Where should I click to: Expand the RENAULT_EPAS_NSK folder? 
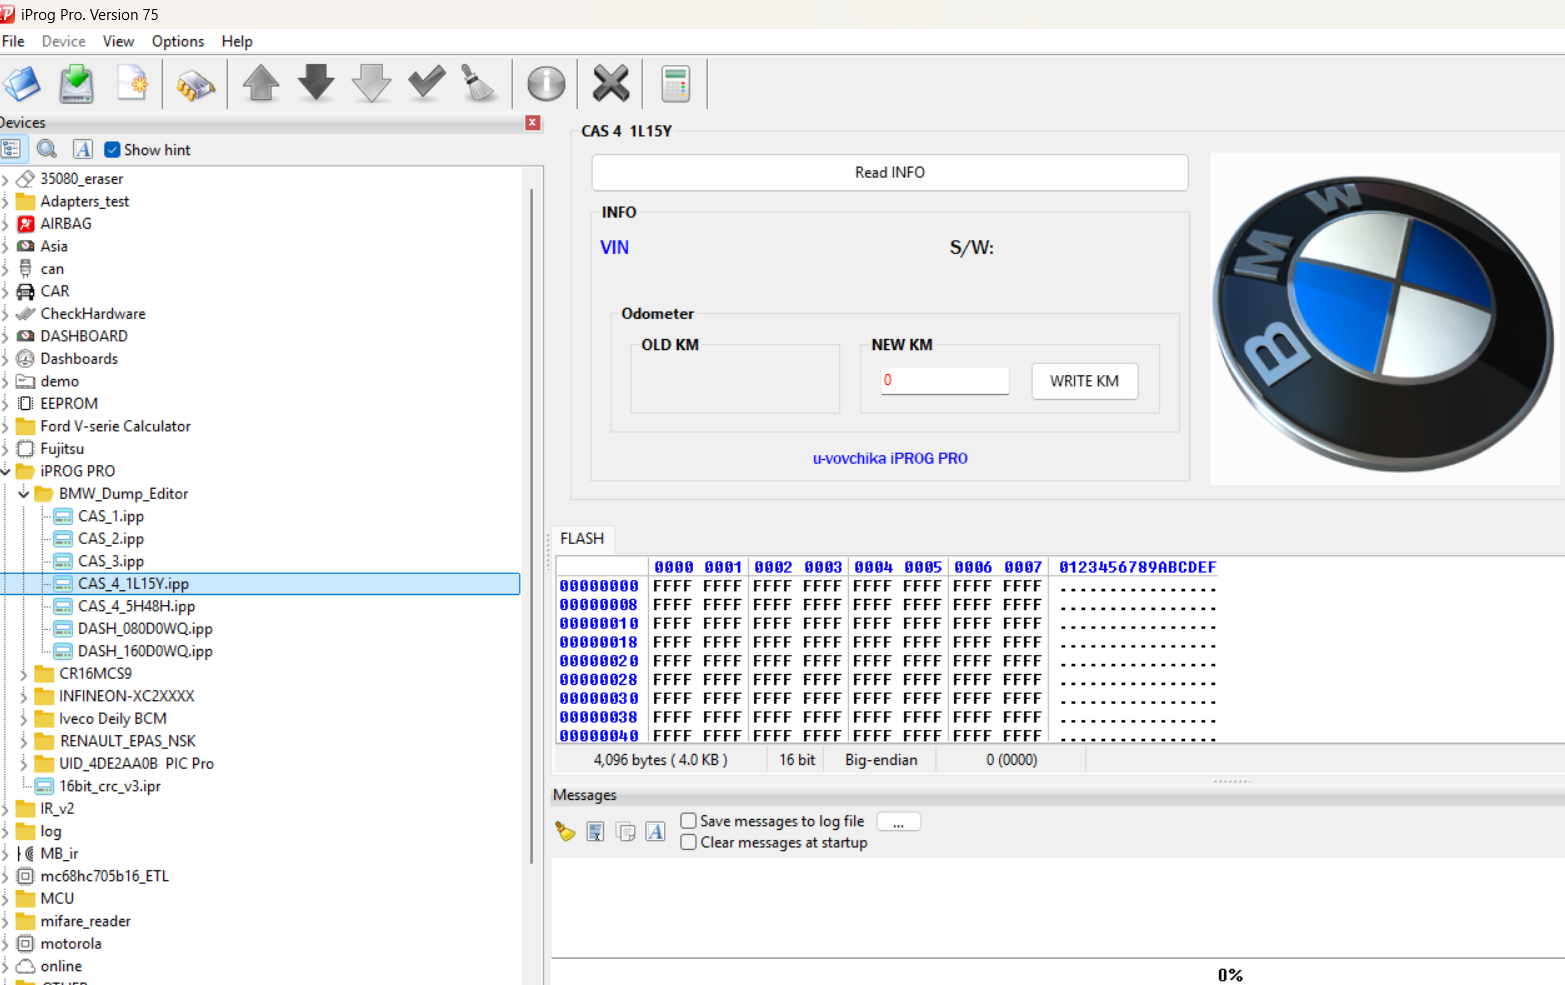tap(23, 741)
